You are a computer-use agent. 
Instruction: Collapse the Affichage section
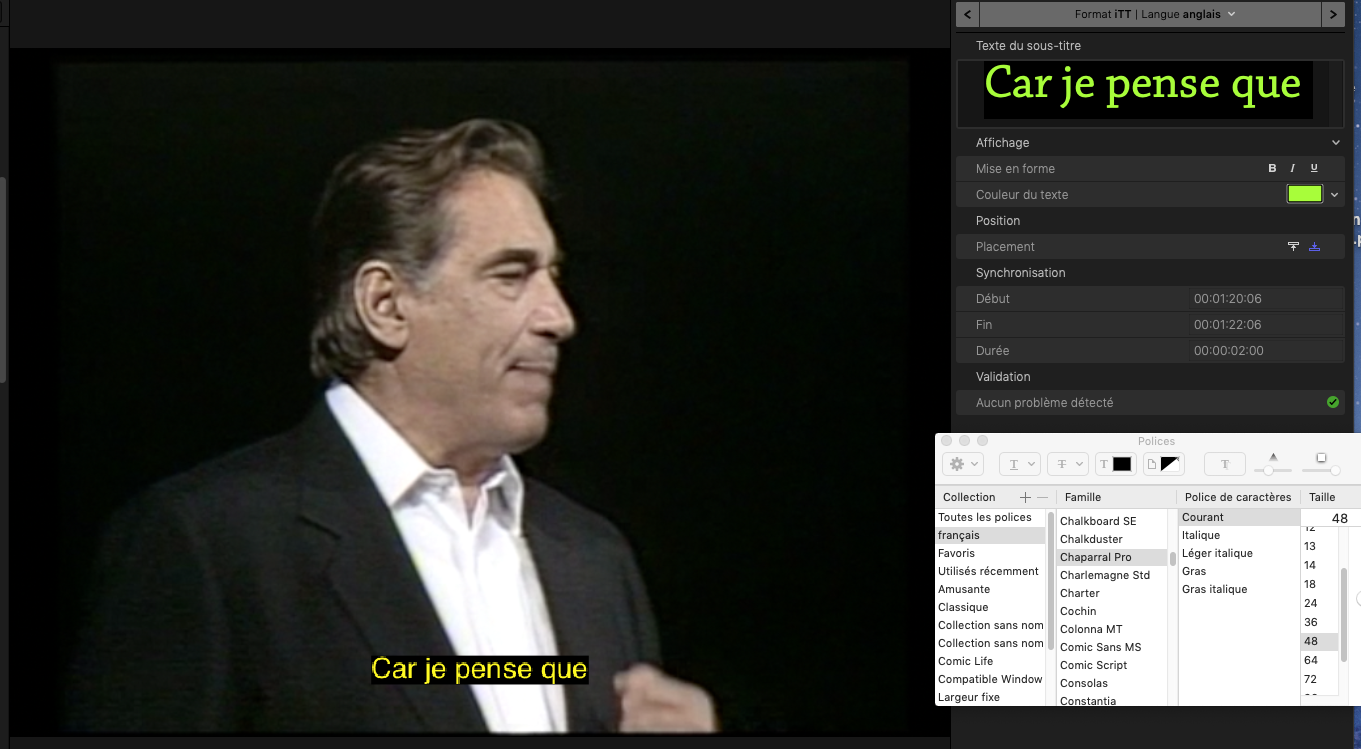pos(1335,143)
